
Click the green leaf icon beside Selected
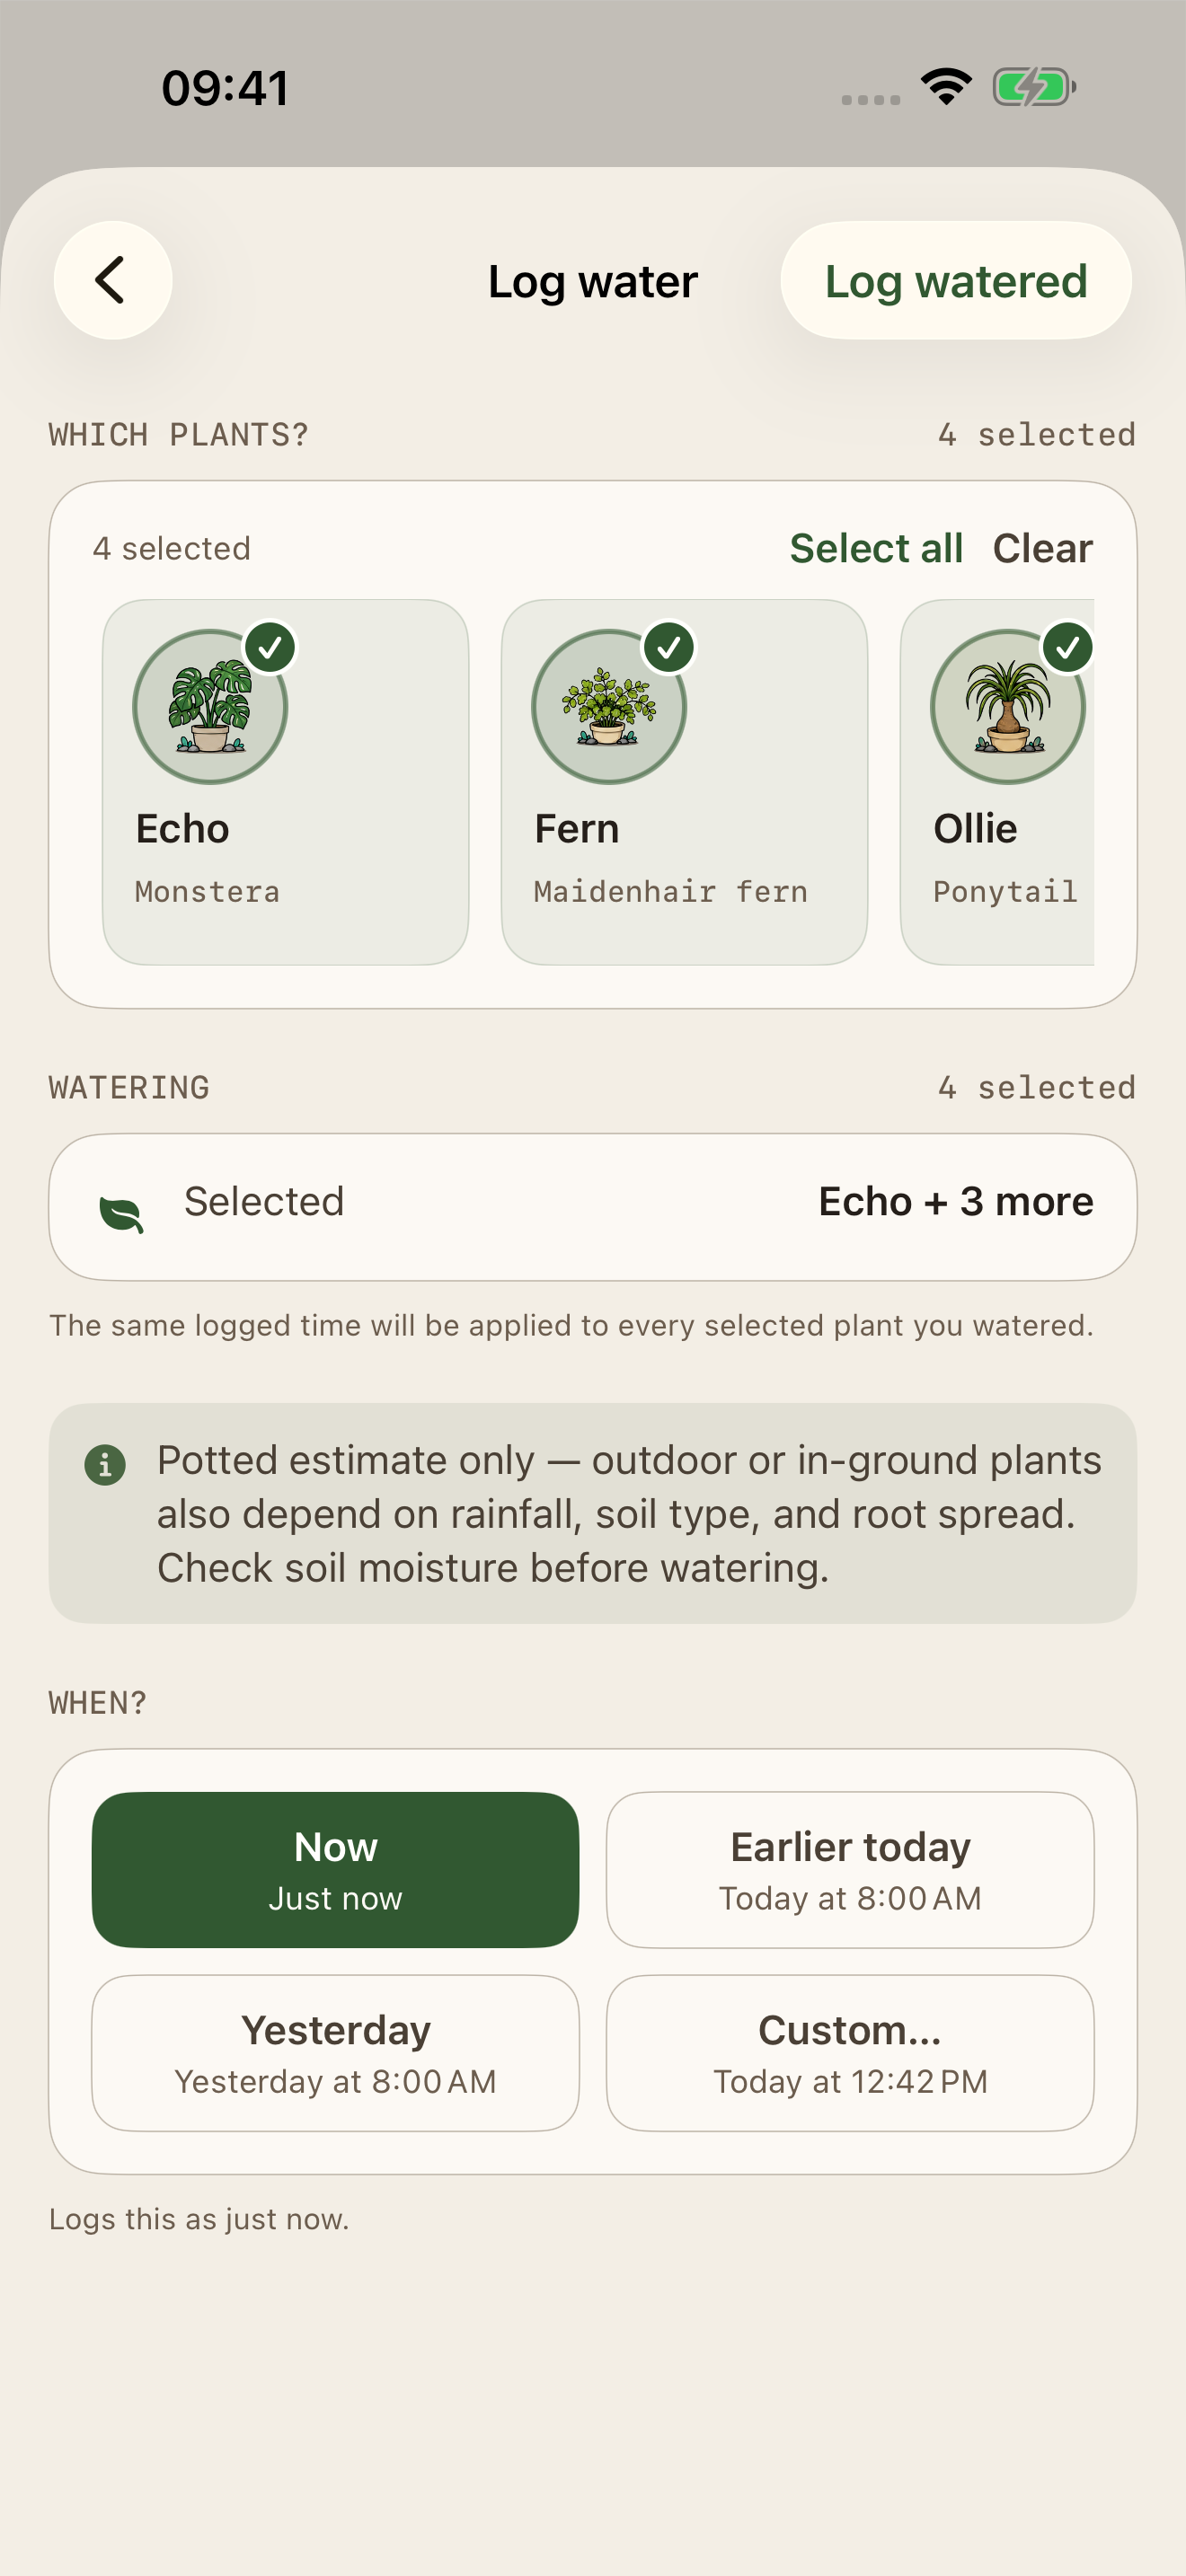click(x=122, y=1214)
